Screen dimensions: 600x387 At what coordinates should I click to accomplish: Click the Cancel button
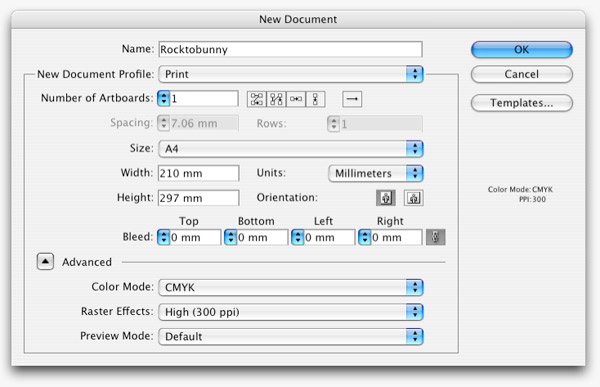tap(522, 74)
